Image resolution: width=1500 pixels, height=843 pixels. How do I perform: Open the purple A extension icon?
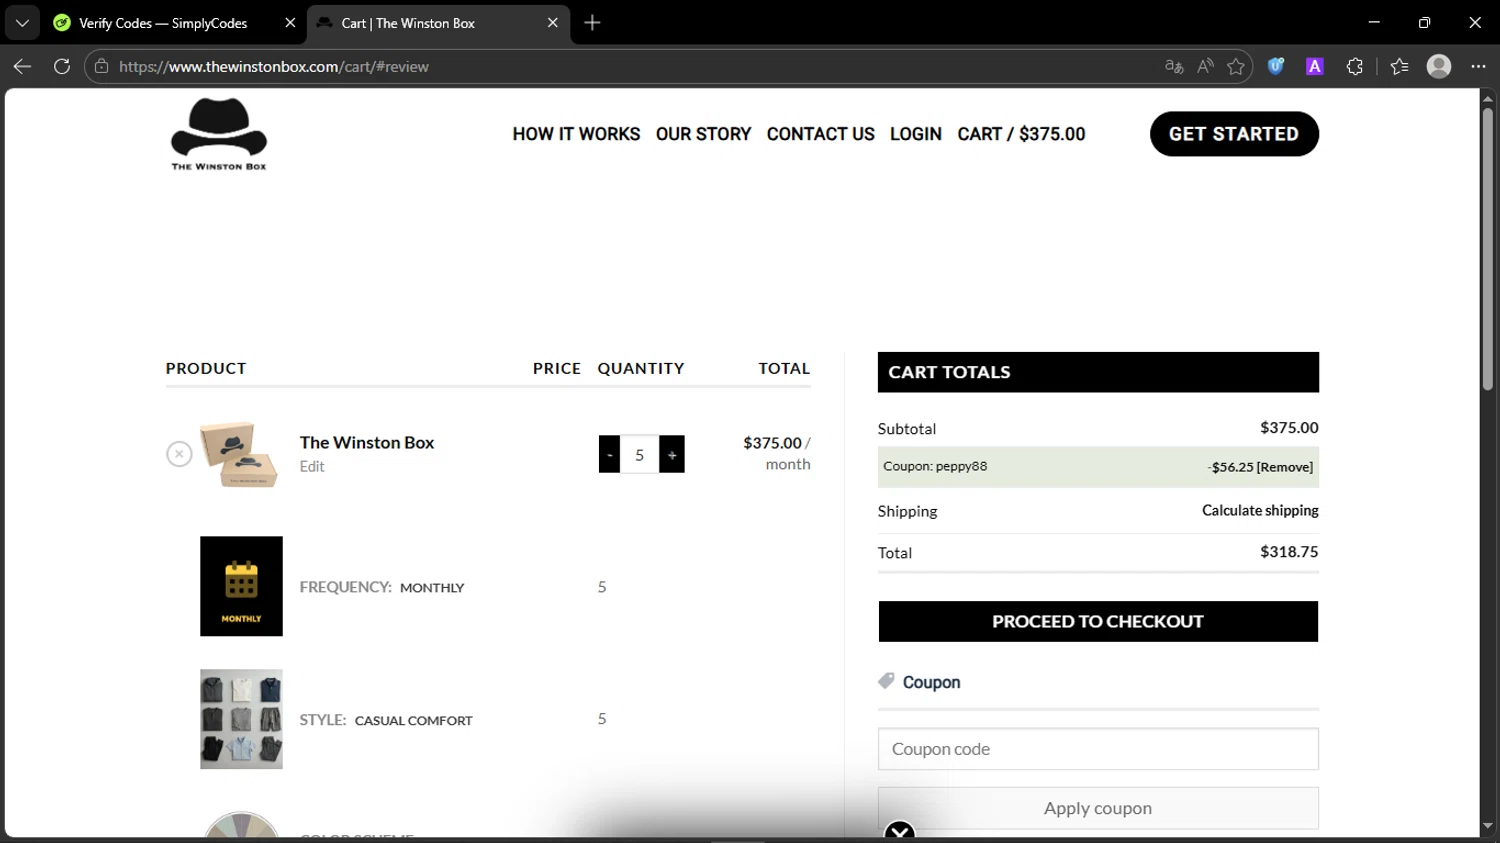click(1315, 67)
